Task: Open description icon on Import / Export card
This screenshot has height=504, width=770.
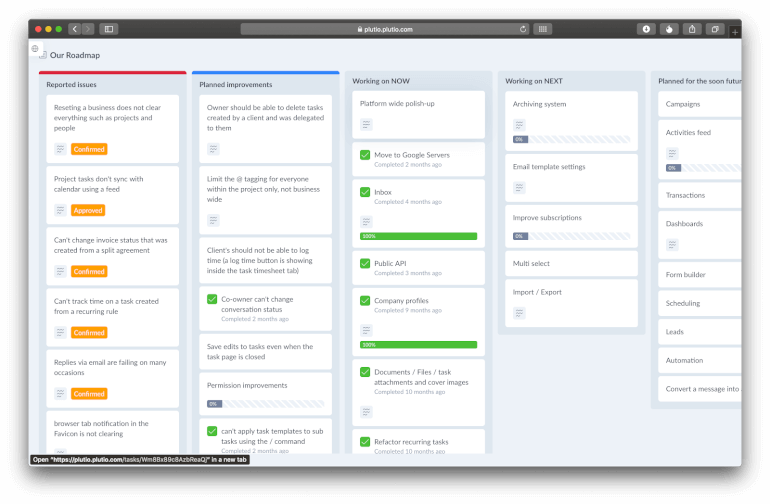Action: coord(519,313)
